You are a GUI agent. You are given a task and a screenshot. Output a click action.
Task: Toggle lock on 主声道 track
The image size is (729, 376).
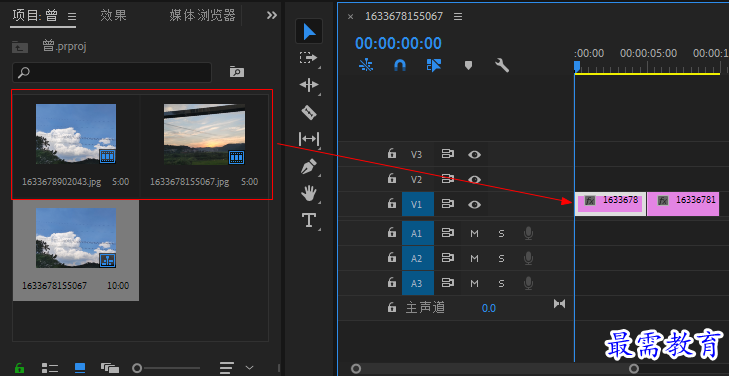click(392, 307)
